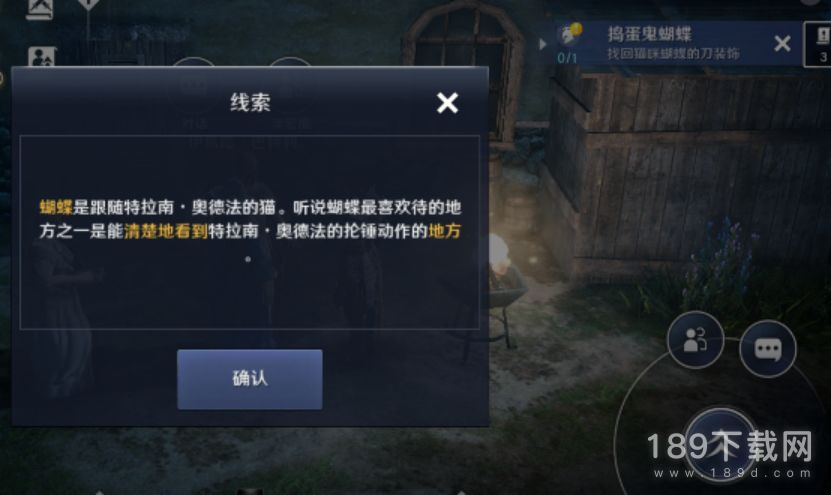Open the book icon at top left
Screen dimensions: 831x495
coord(40,9)
